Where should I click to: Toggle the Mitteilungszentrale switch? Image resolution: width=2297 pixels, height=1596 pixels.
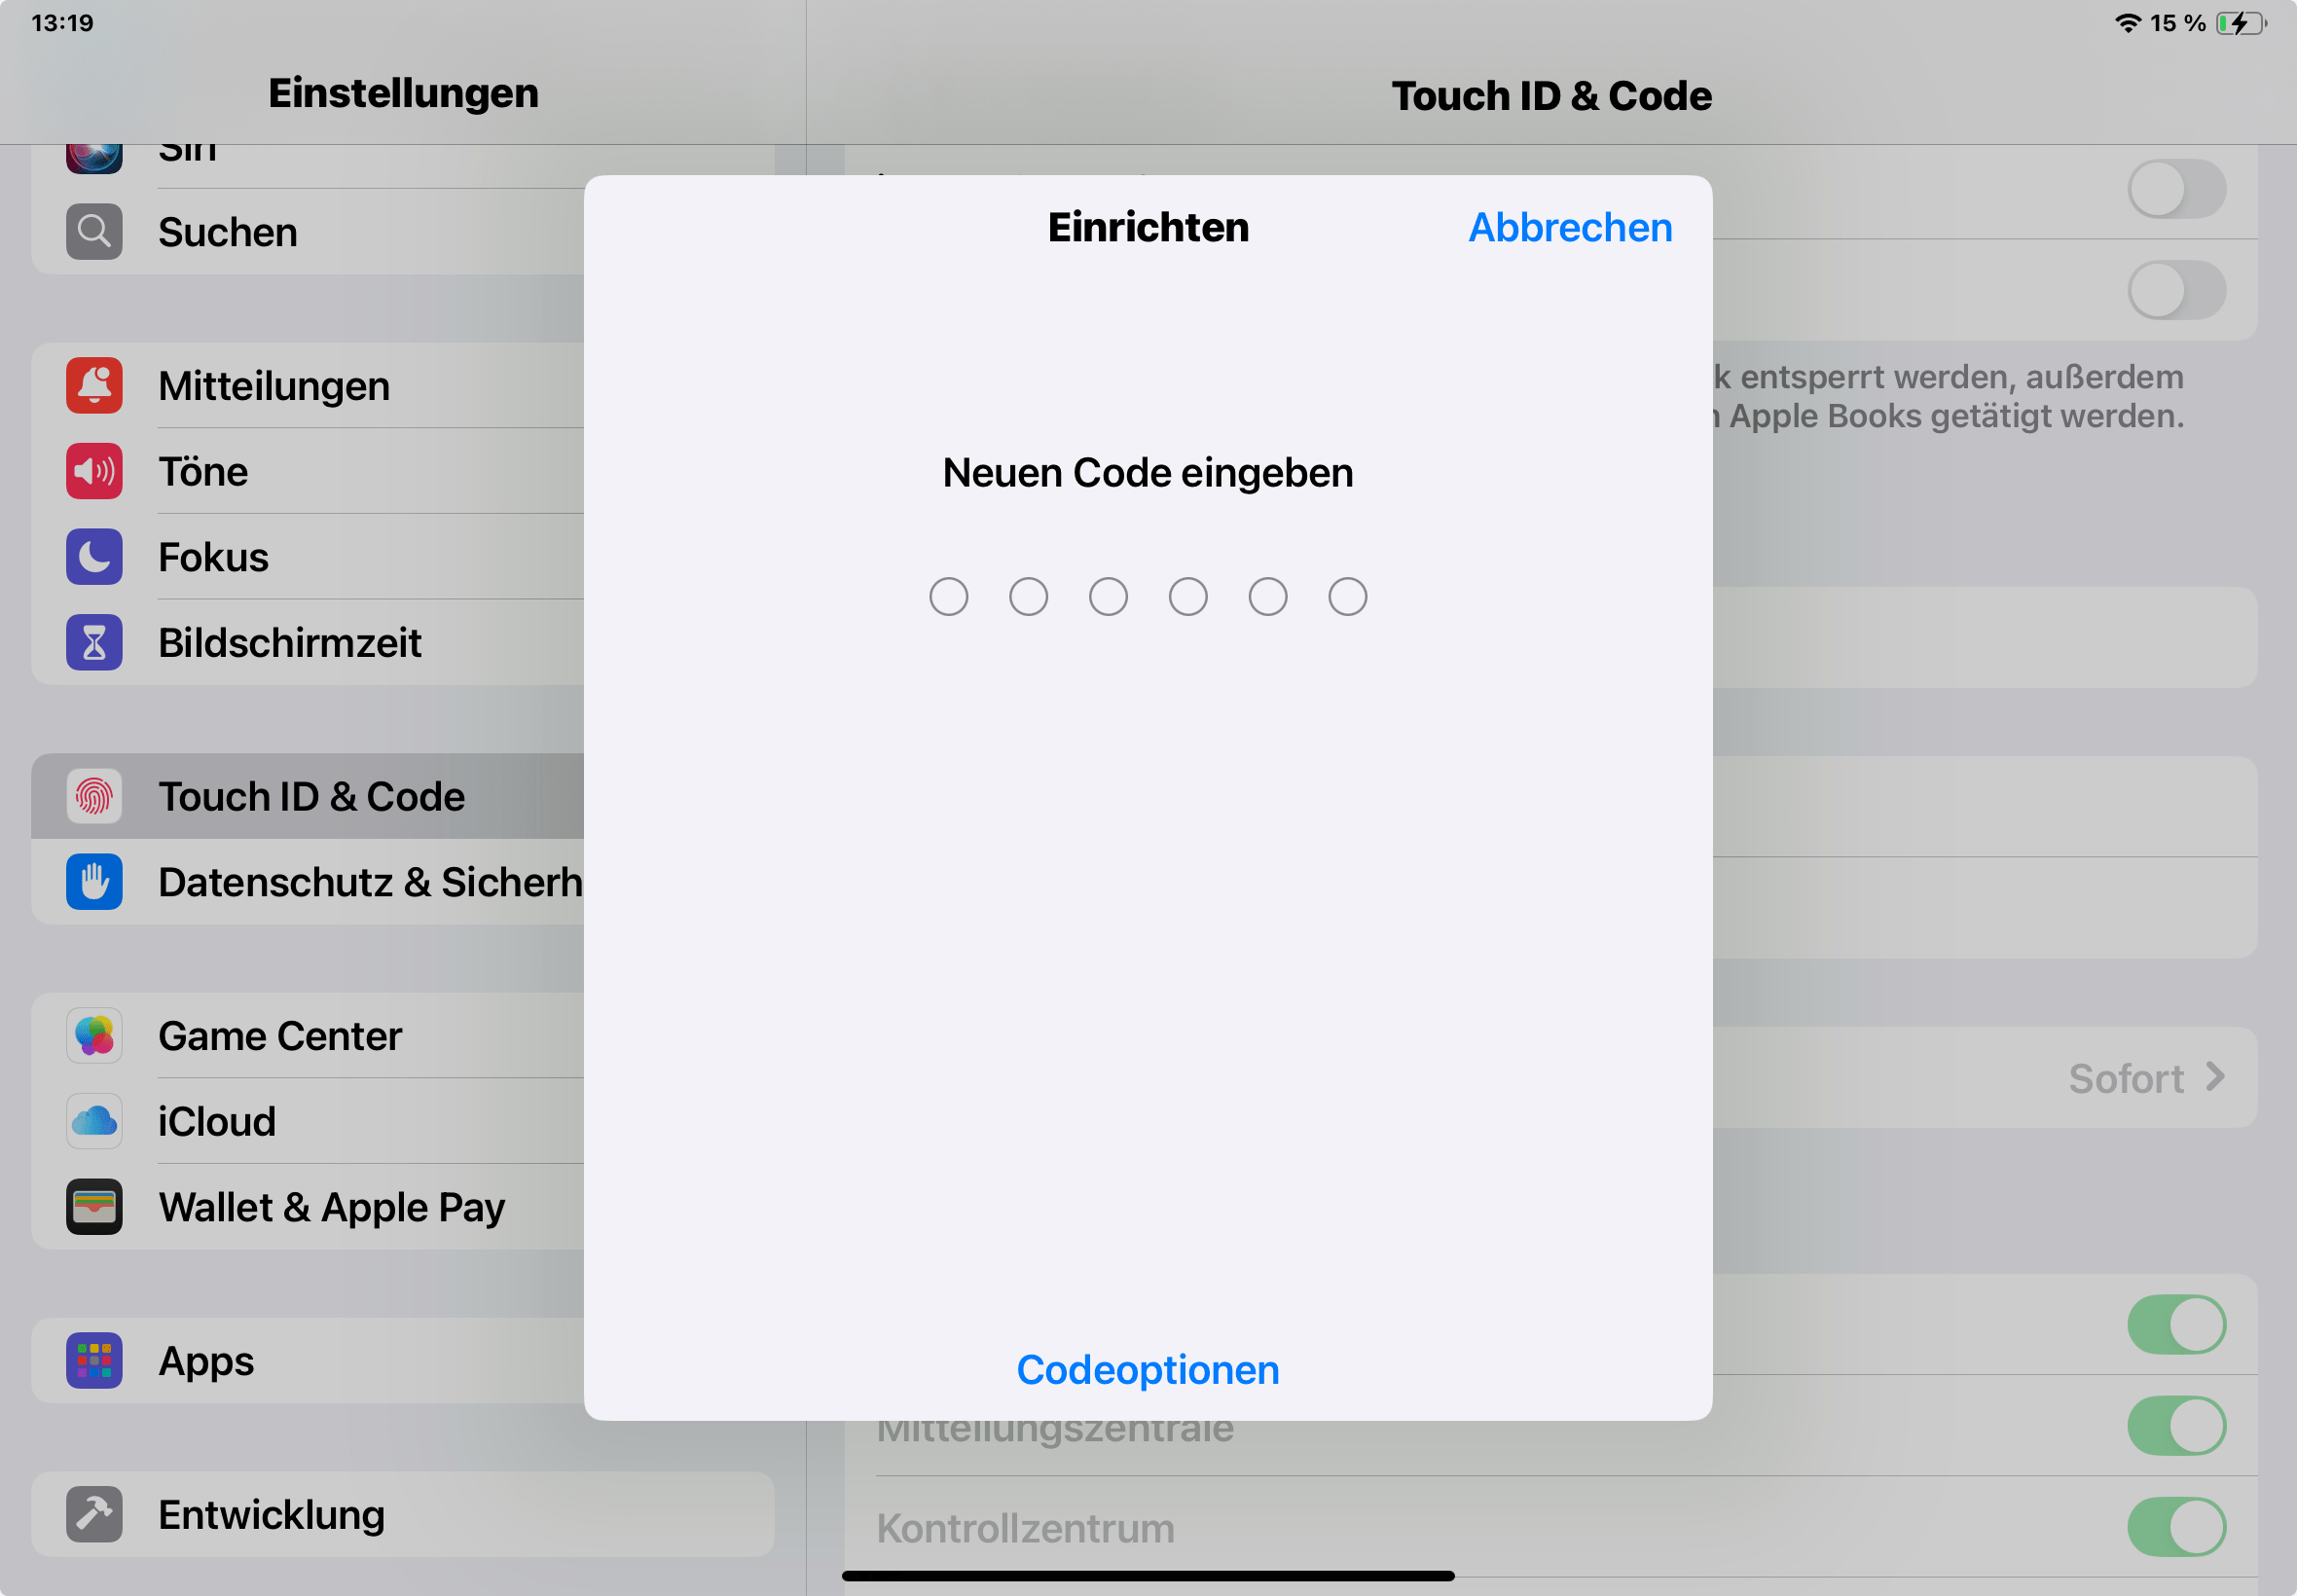pyautogui.click(x=2176, y=1425)
